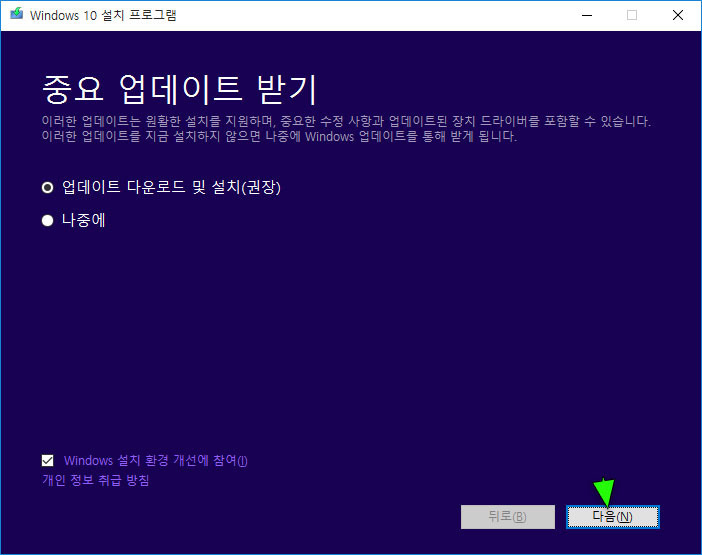The image size is (702, 555).
Task: Click the description line starting '이러한 업데이트는 원활한'
Action: coord(346,121)
